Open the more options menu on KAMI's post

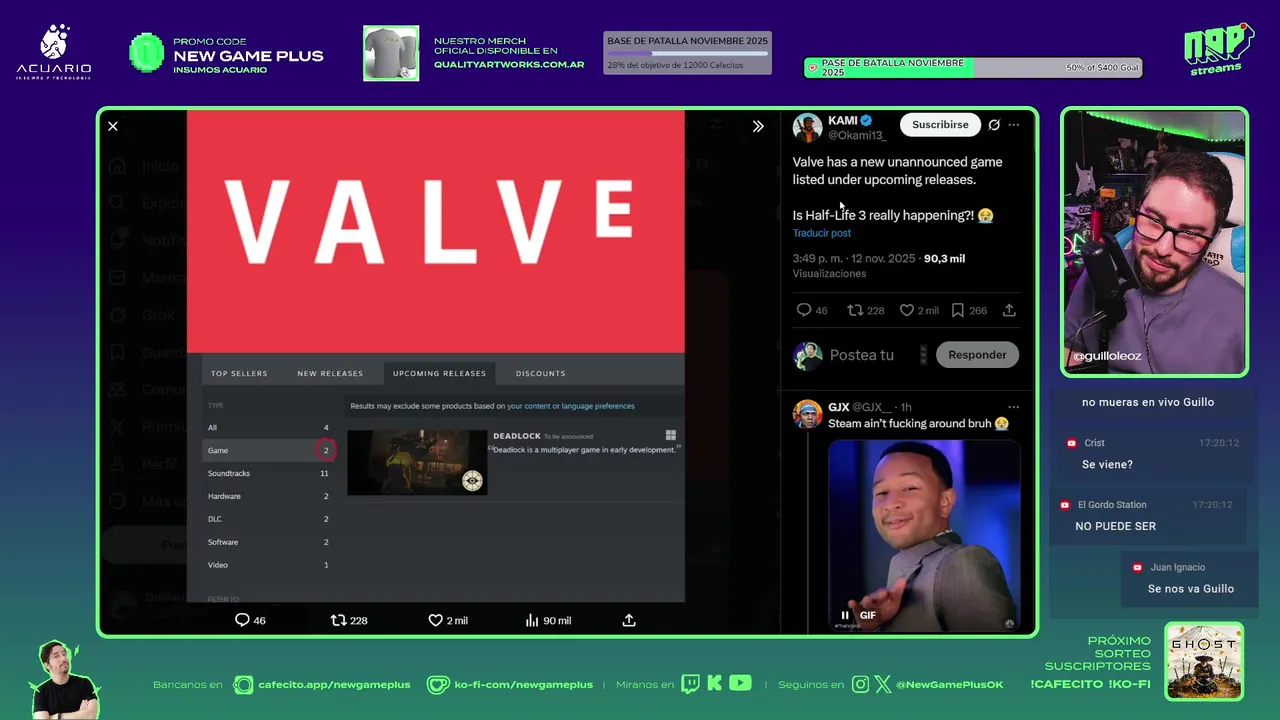[1014, 125]
